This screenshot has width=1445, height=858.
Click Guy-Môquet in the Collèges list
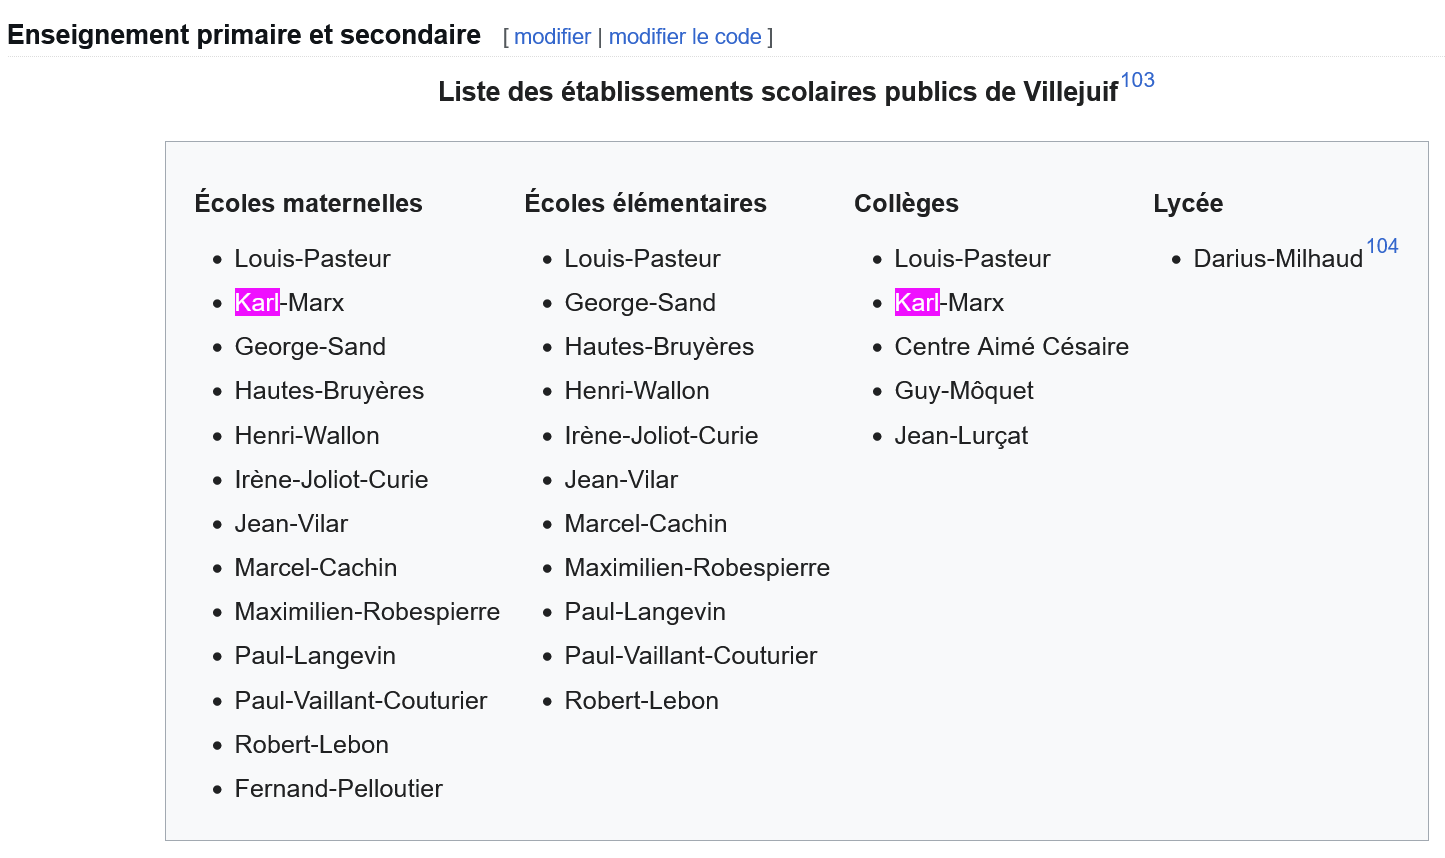coord(964,391)
